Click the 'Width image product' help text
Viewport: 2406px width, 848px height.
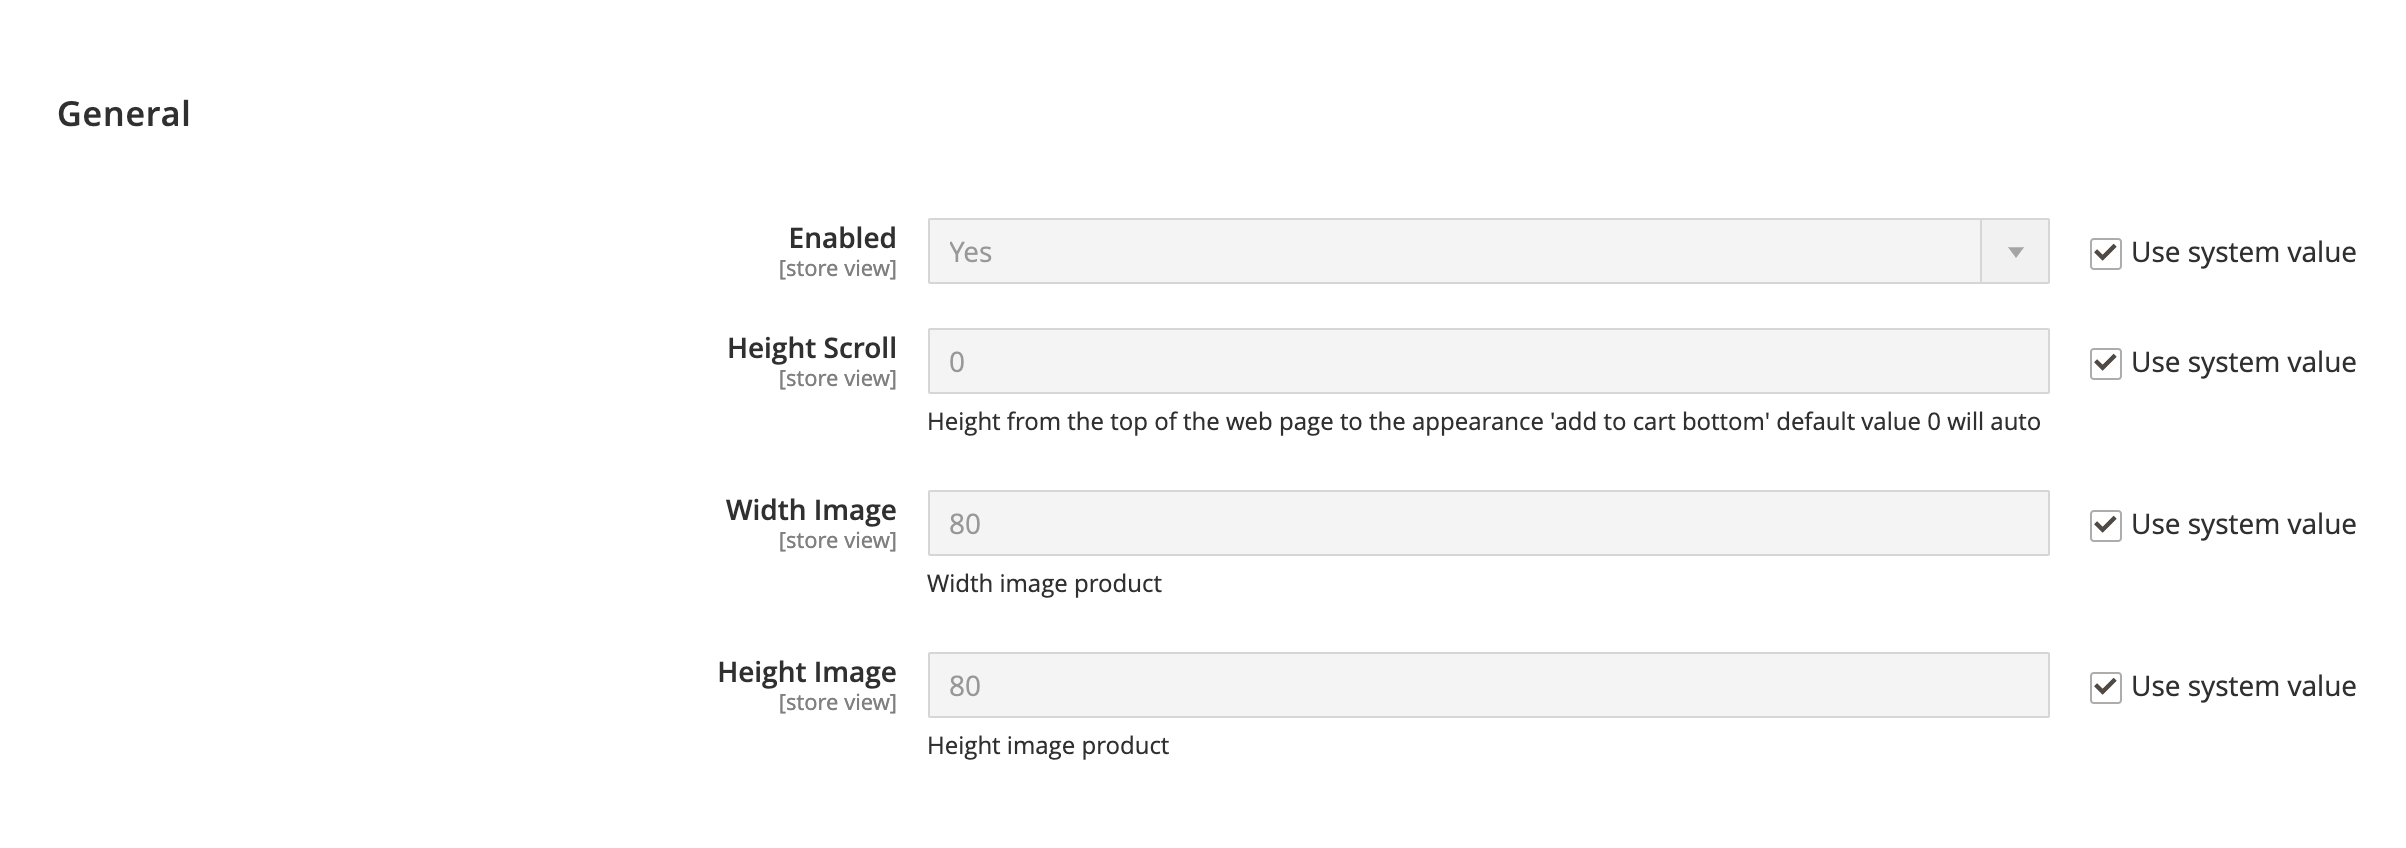pos(1044,584)
